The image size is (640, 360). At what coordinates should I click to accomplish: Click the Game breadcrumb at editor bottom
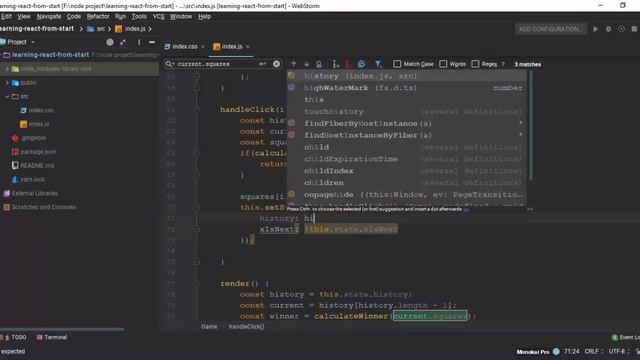209,327
